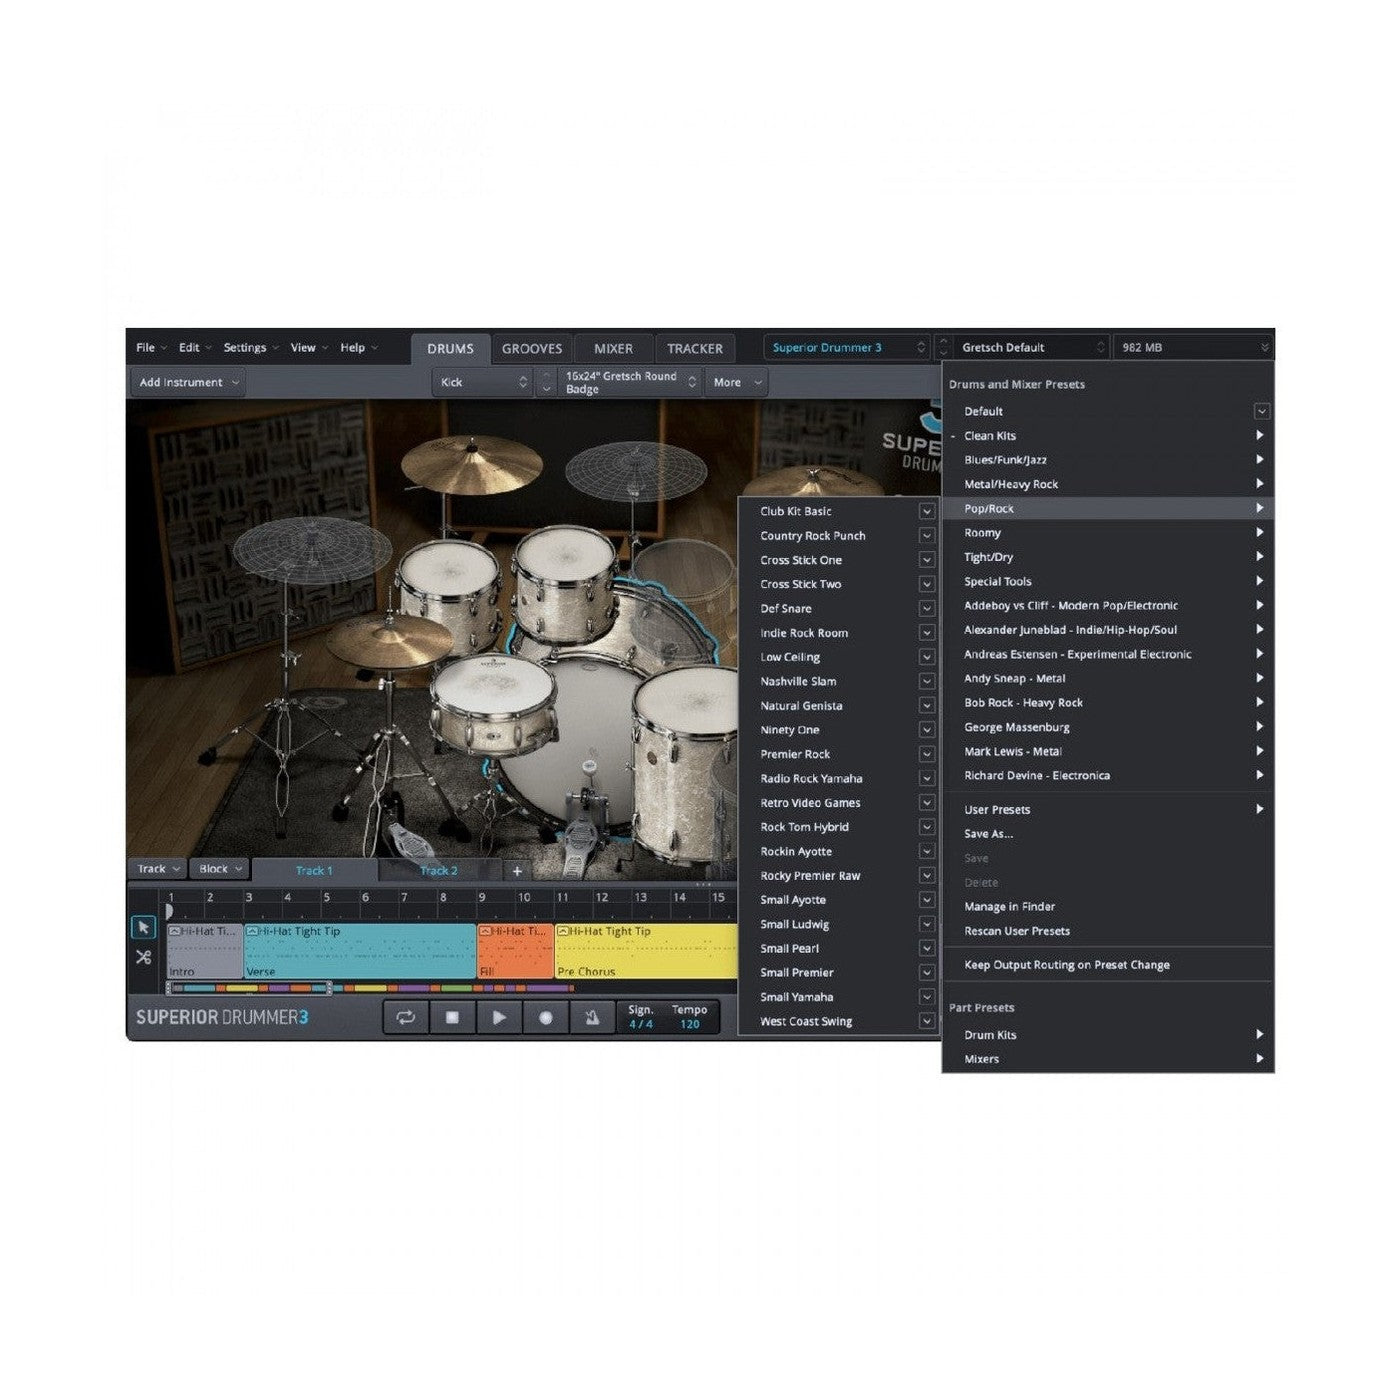Open download arrow for Club Kit Basic
The width and height of the screenshot is (1400, 1400).
point(927,511)
